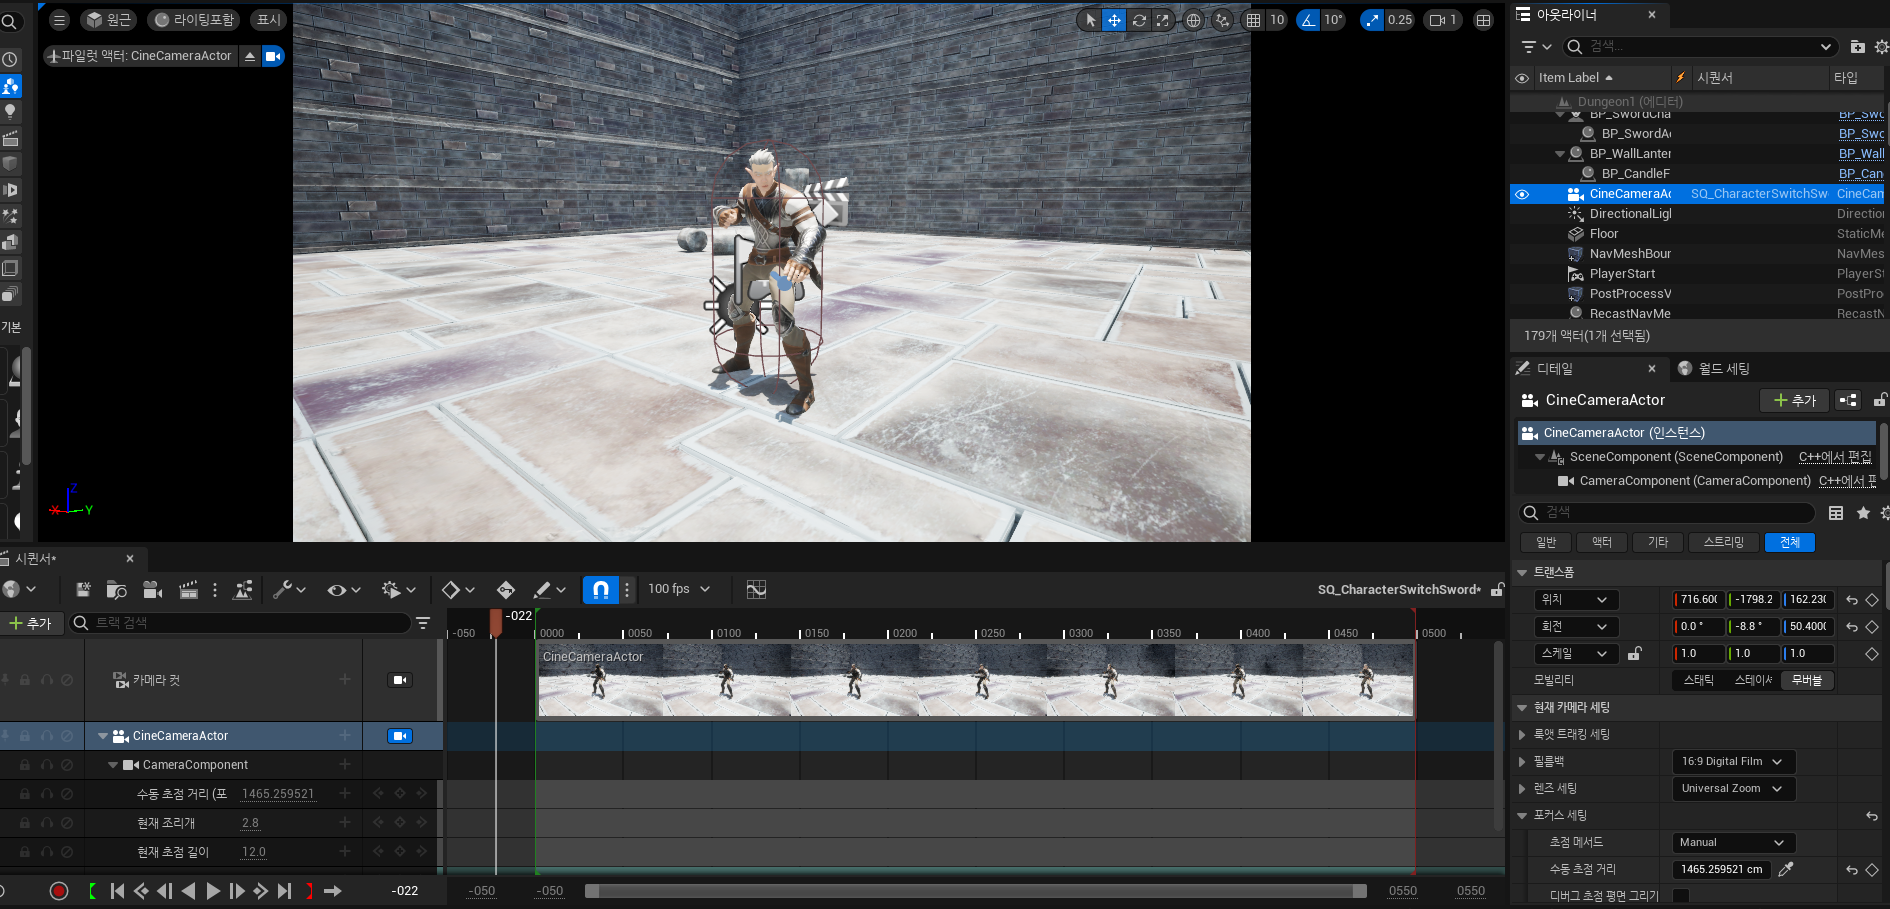Collapse CameraComponent track in Sequencer
Screen dimensions: 1890x909
113,765
